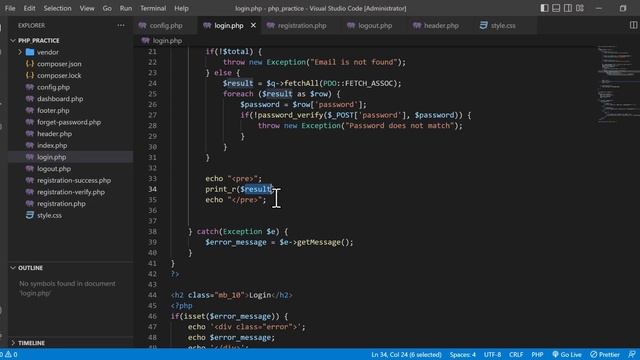
Task: Open logout.php from file tree
Action: pyautogui.click(x=54, y=169)
